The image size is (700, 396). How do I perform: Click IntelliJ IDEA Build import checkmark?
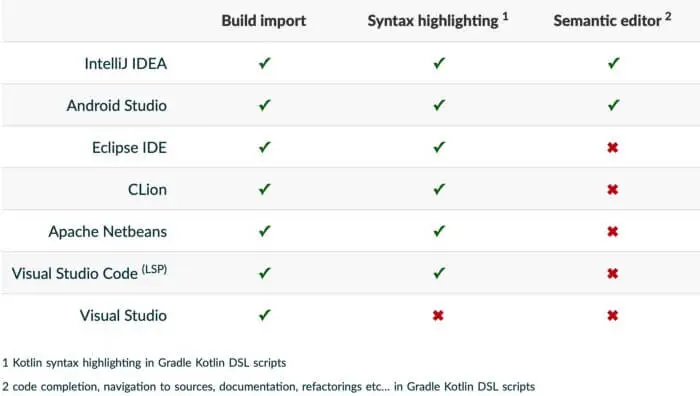265,63
